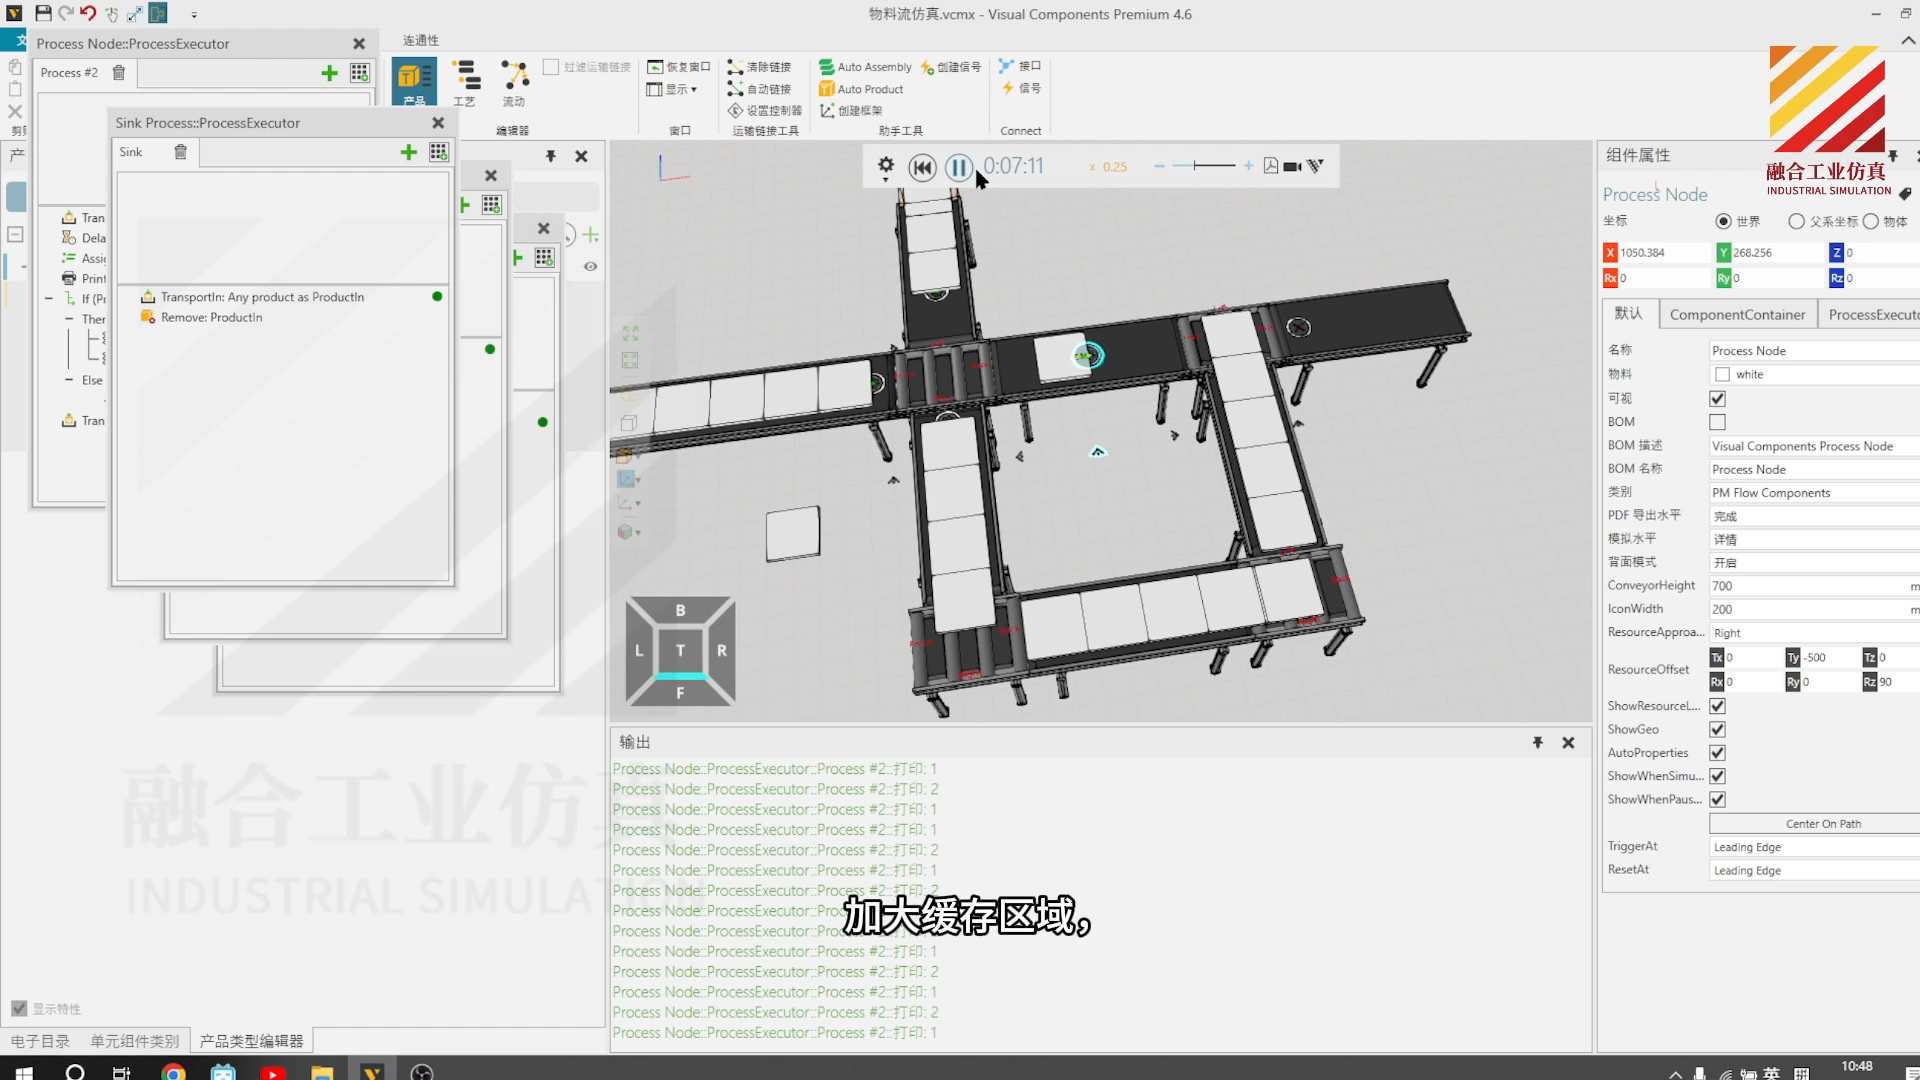Click the 设置控制器 set controller tool
The height and width of the screenshot is (1080, 1920).
[x=764, y=111]
